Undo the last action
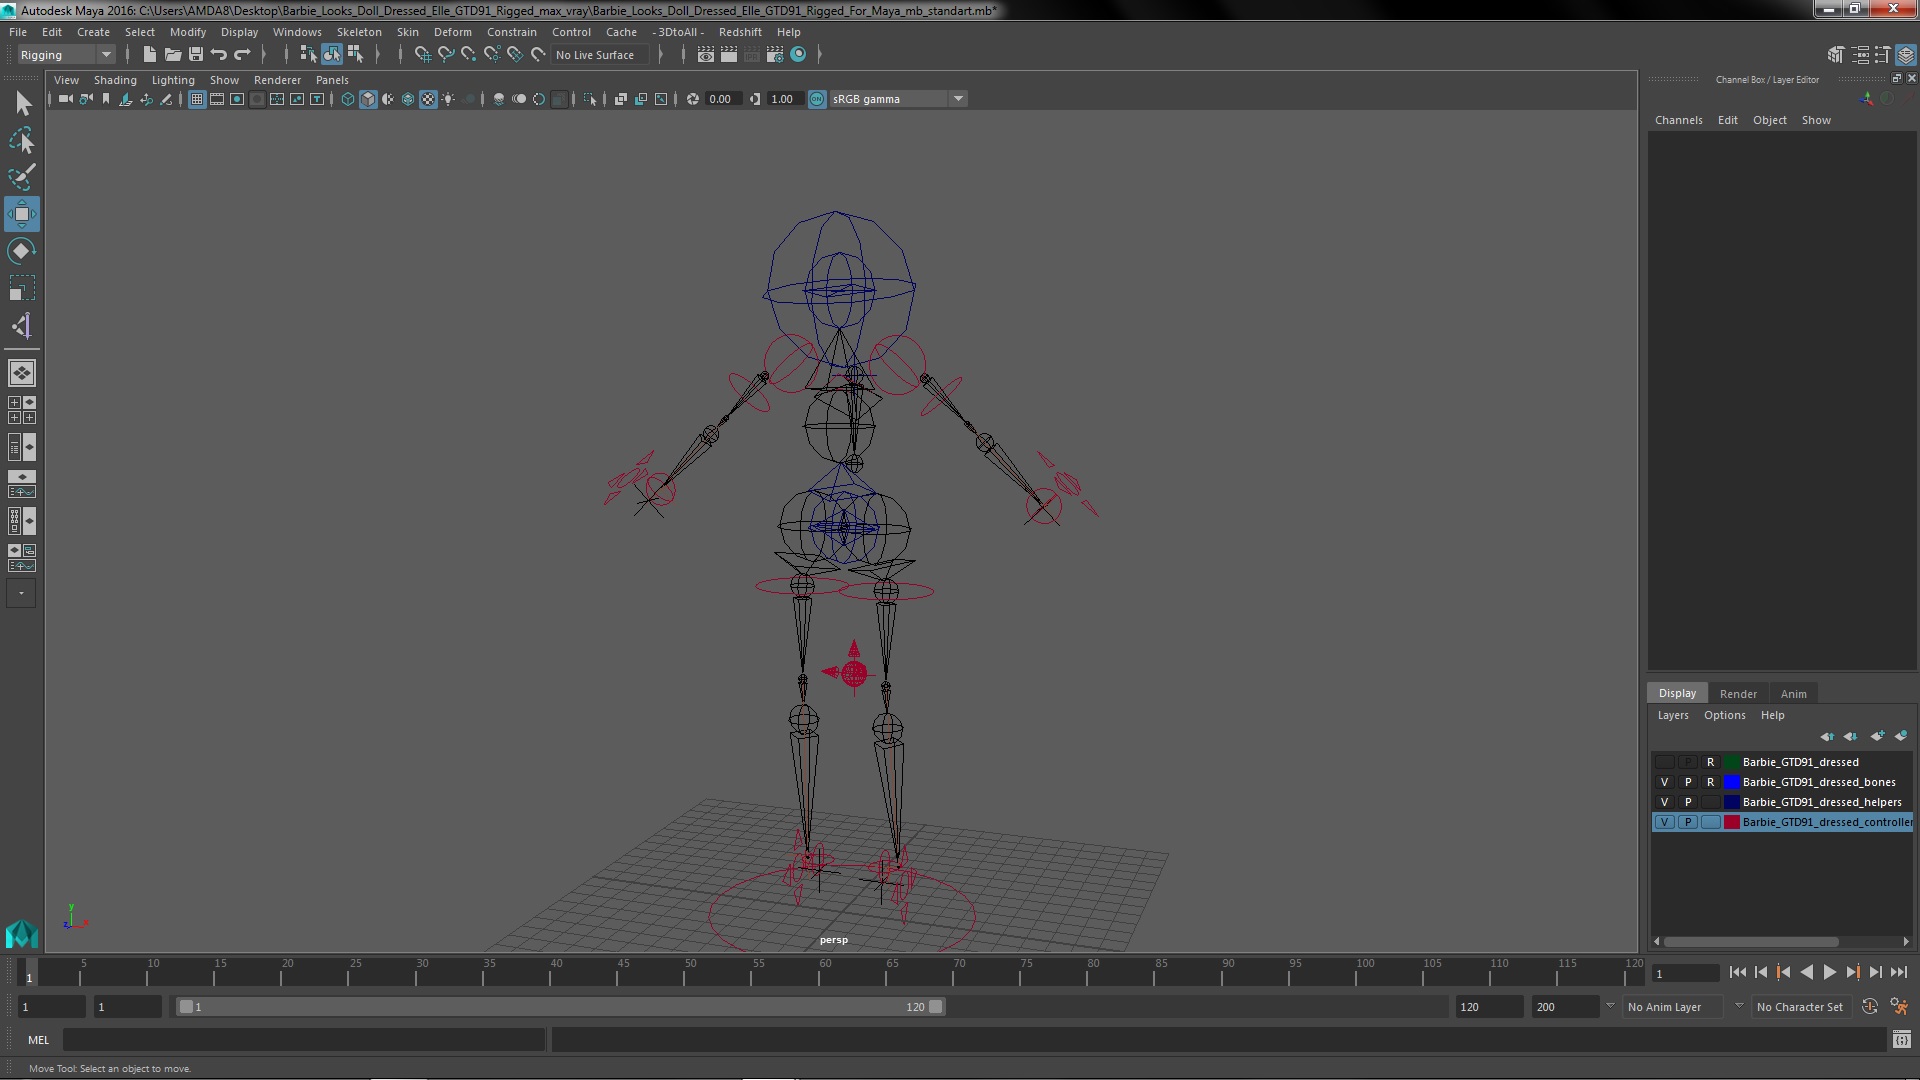Screen dimensions: 1920x1080 (x=219, y=55)
